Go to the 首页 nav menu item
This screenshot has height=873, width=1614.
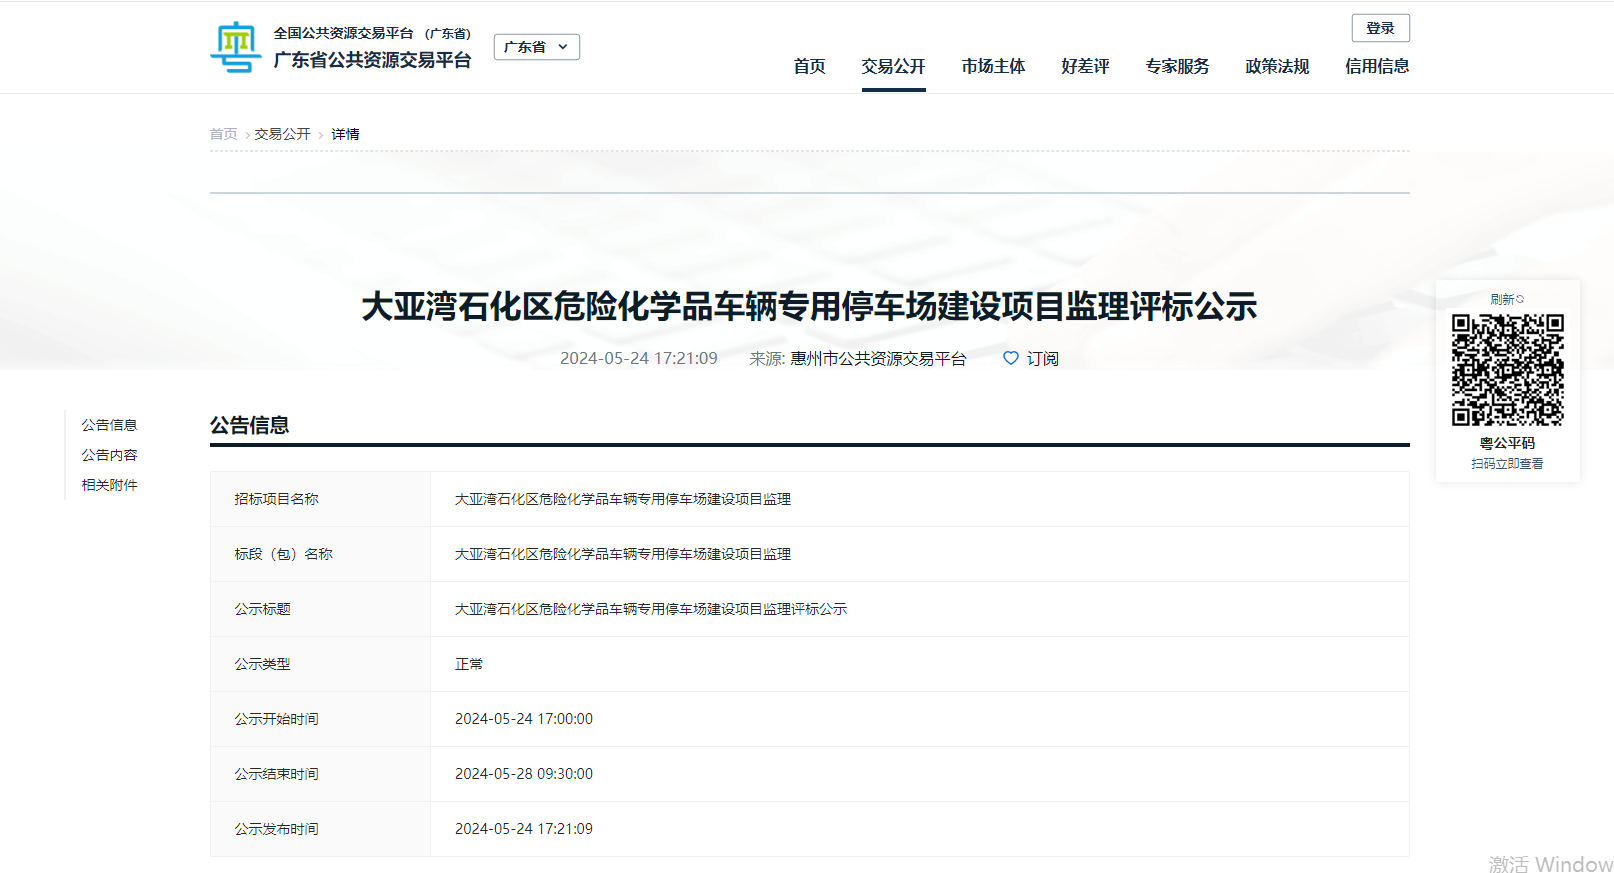(x=809, y=66)
